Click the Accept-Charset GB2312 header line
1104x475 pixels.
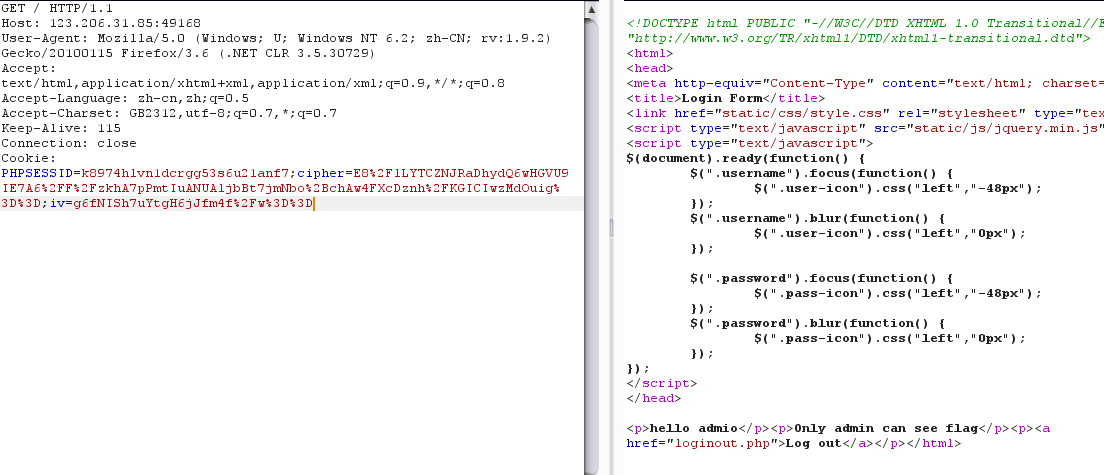coord(169,113)
